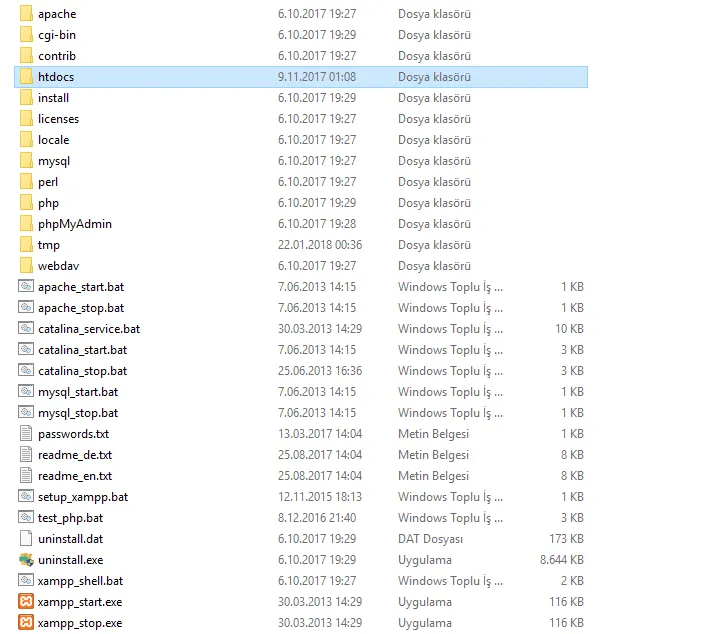Click the xampp_stop.exe orange XAMPP icon
Viewport: 710px width, 634px height.
click(26, 623)
